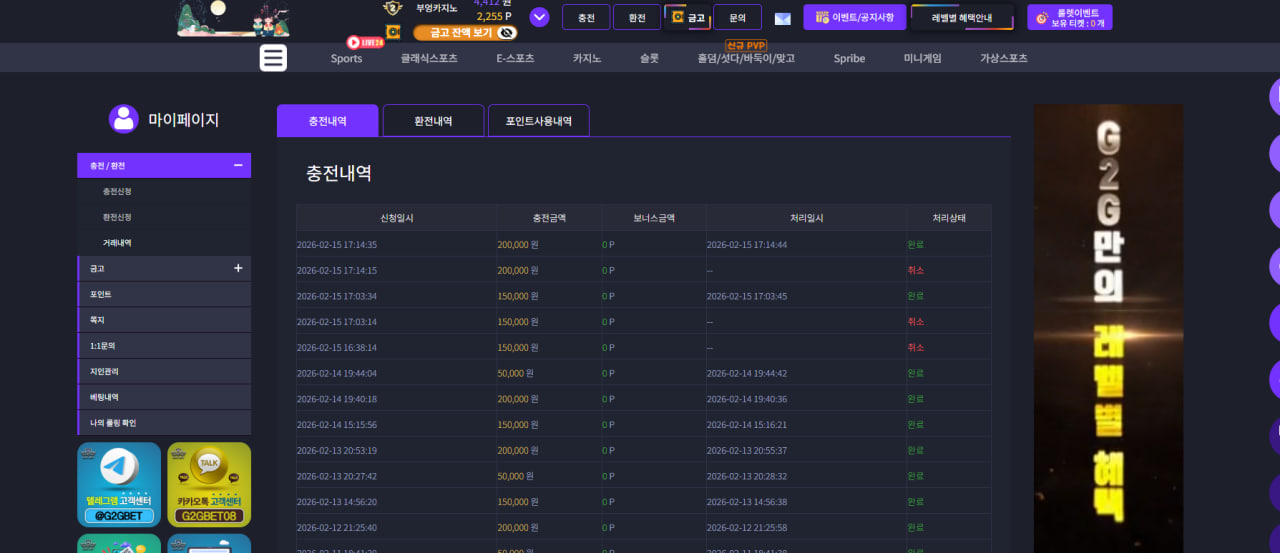Image resolution: width=1280 pixels, height=553 pixels.
Task: Open the hamburger menu icon
Action: 273,58
